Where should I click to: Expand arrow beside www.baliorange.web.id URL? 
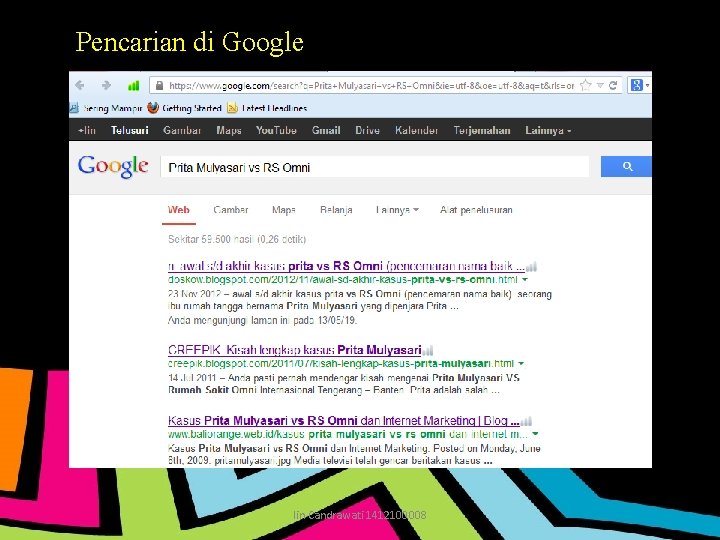pos(535,434)
